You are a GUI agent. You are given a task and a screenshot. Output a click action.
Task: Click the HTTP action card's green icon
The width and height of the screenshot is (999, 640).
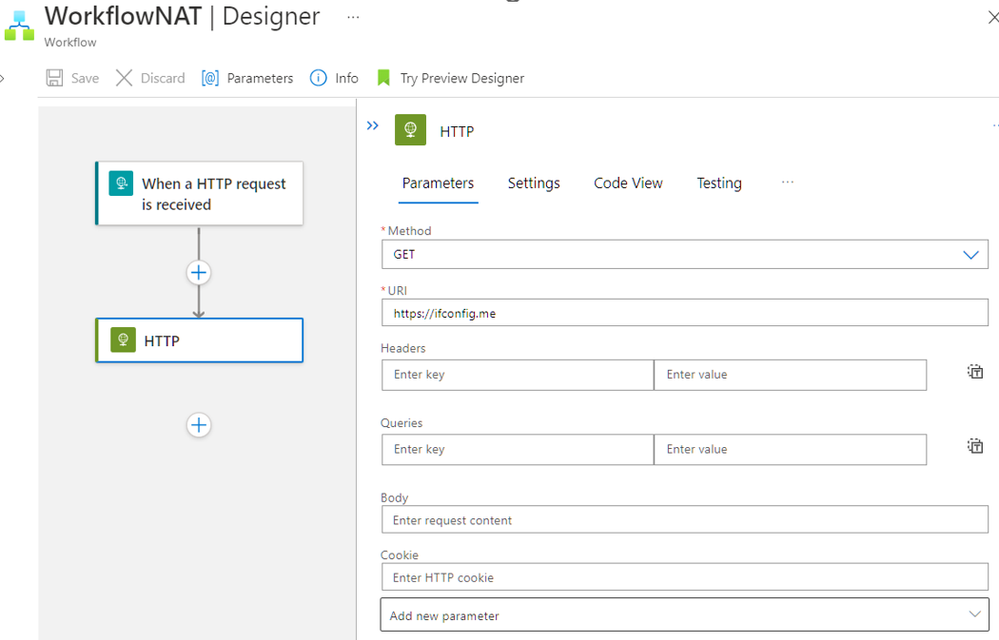coord(123,339)
